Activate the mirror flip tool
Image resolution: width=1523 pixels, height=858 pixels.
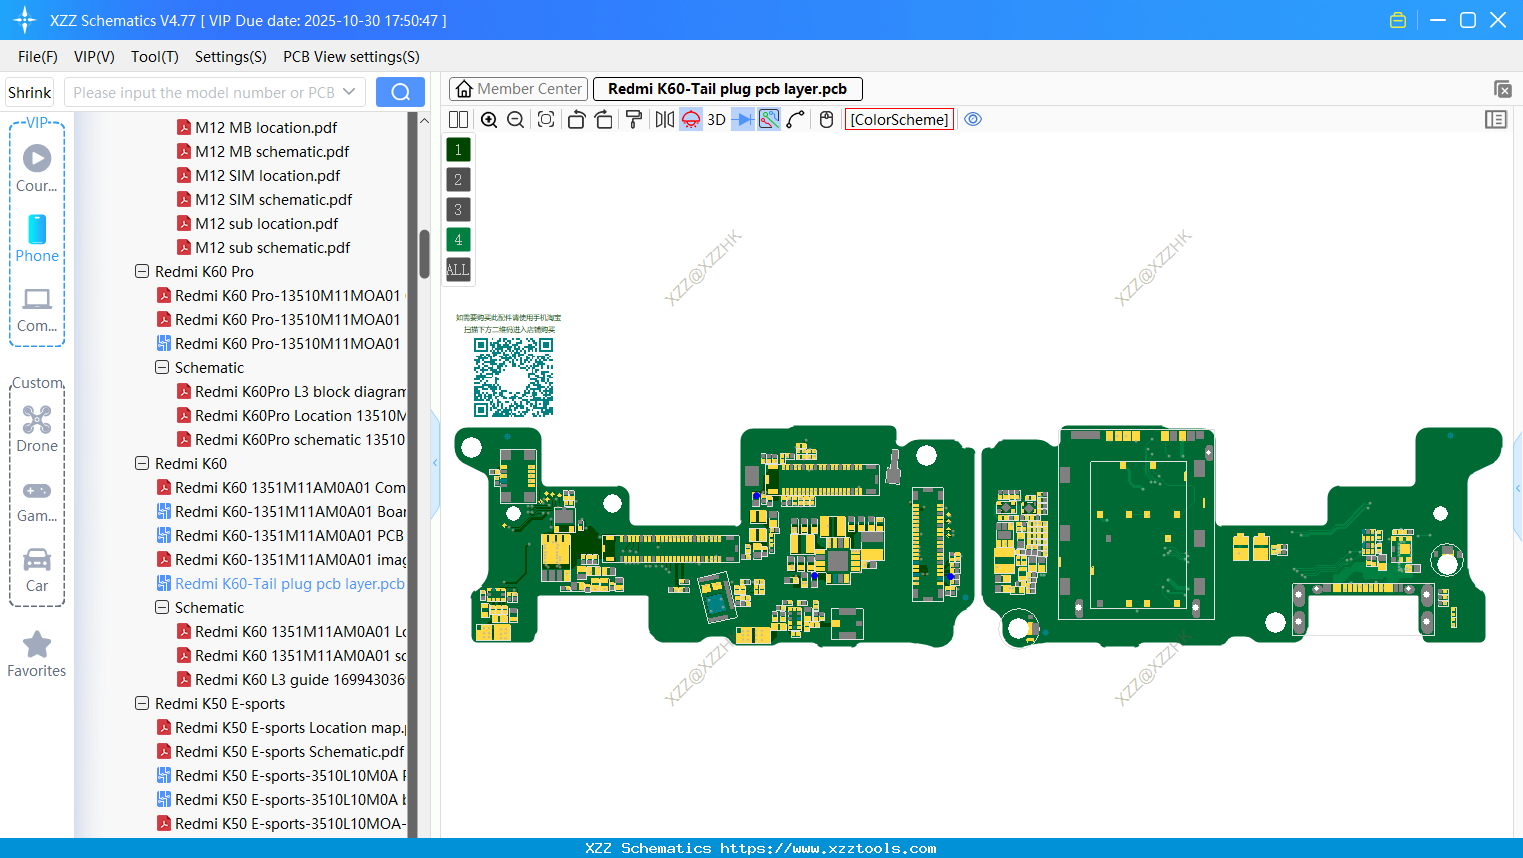(664, 119)
